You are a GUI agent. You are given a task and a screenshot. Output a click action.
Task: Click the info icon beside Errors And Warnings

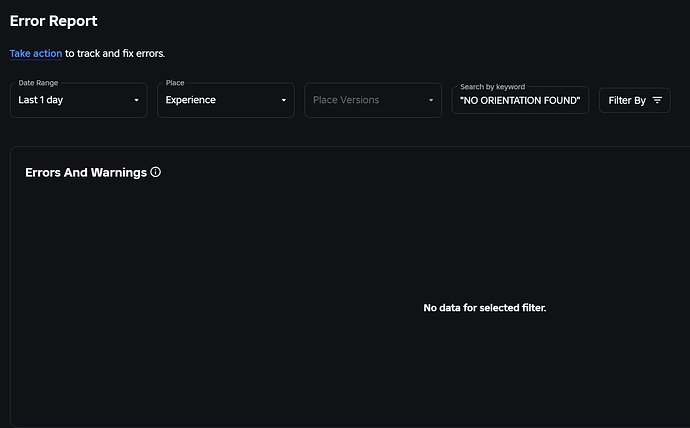[x=156, y=172]
